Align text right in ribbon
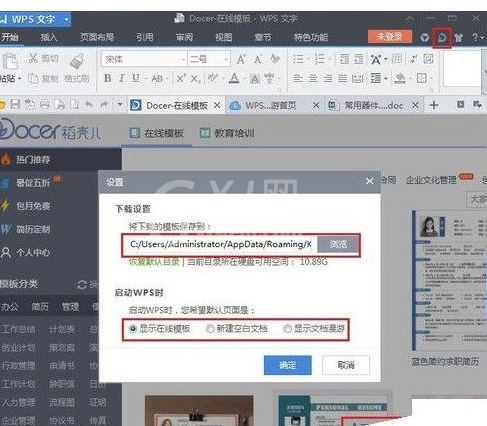The height and width of the screenshot is (426, 487). [328, 79]
